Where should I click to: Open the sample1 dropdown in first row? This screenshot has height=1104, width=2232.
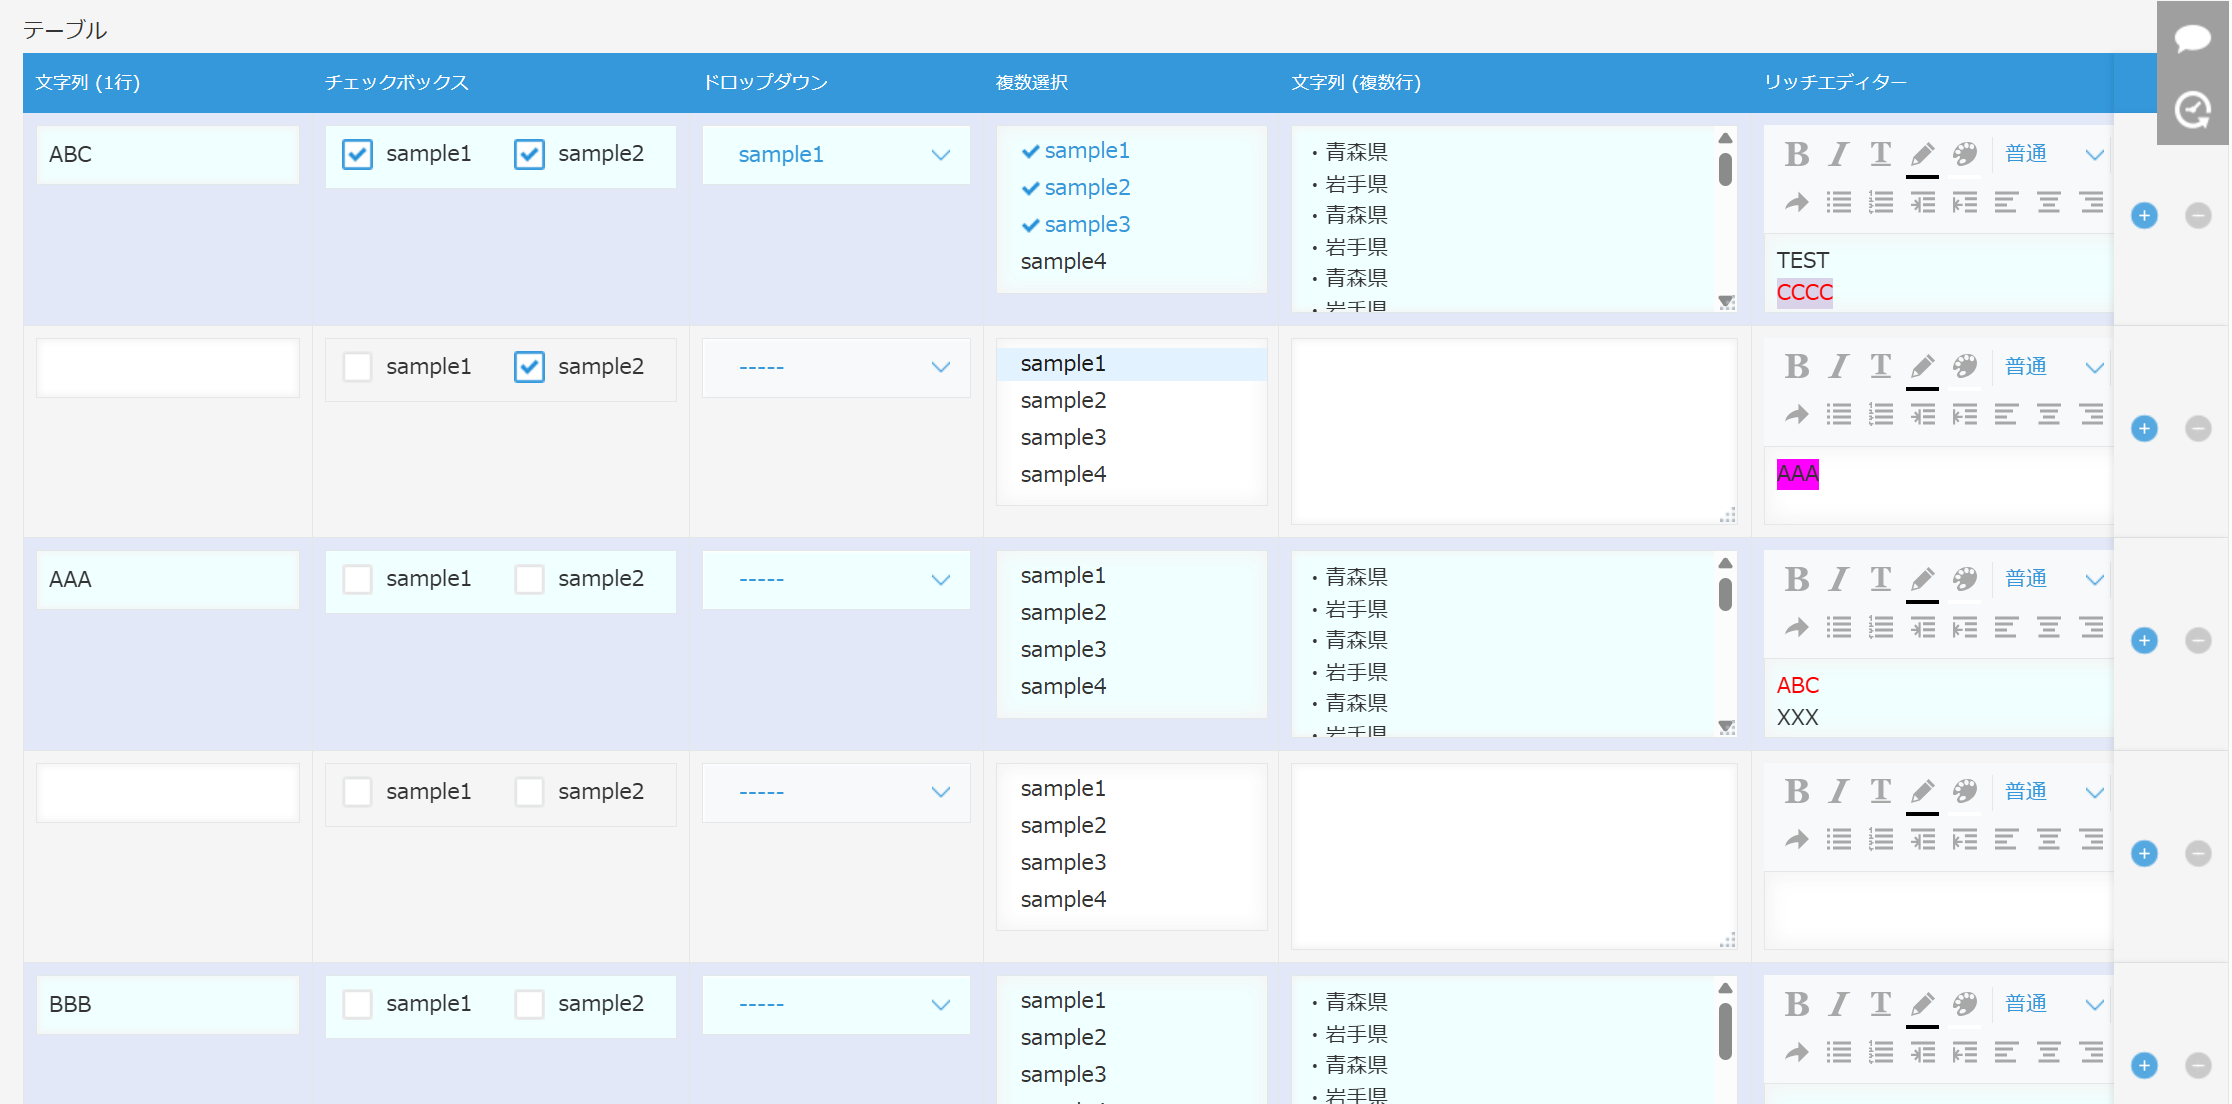836,155
